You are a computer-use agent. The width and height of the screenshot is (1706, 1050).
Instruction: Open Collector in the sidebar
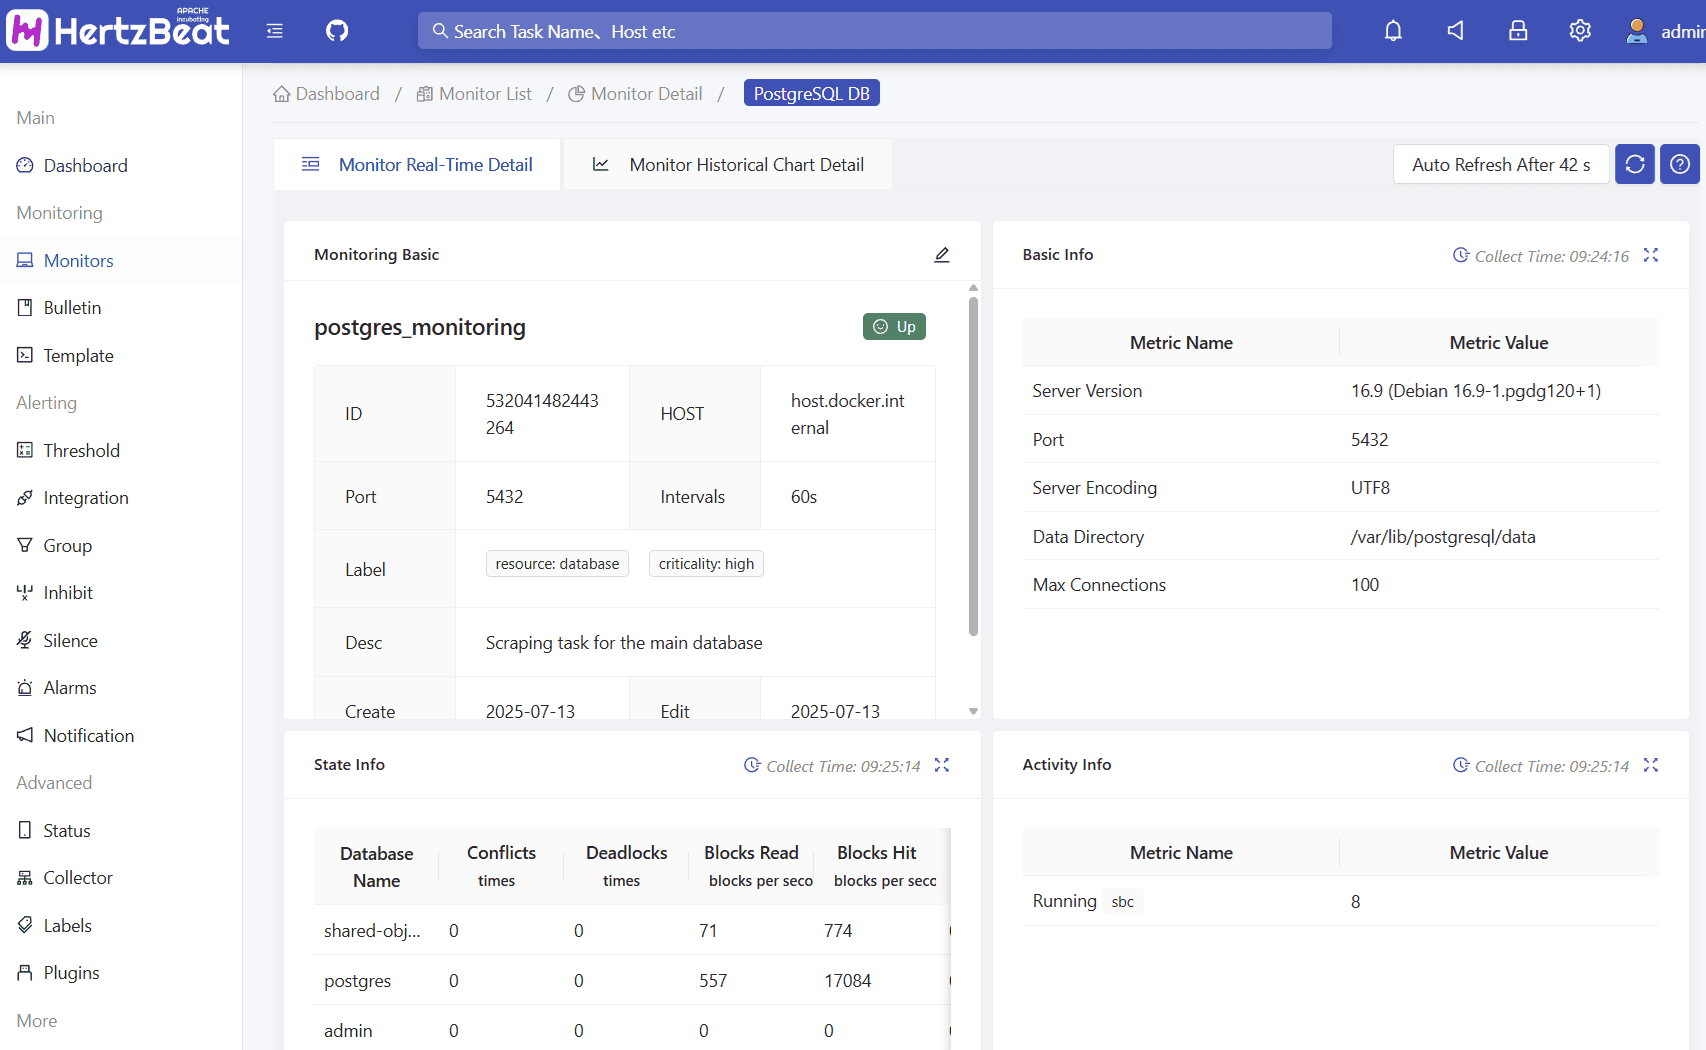(x=121, y=878)
